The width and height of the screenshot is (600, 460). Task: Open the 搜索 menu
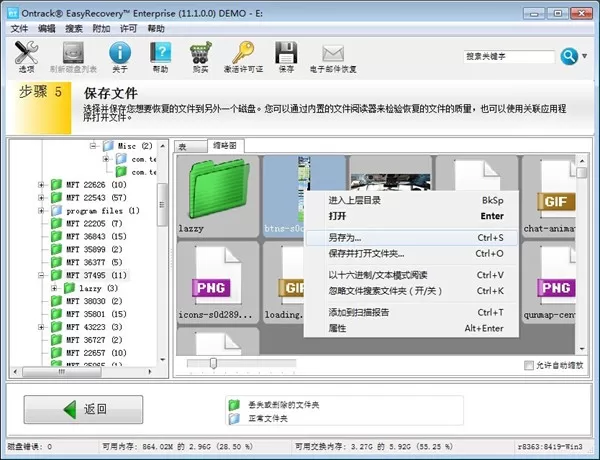click(x=74, y=29)
